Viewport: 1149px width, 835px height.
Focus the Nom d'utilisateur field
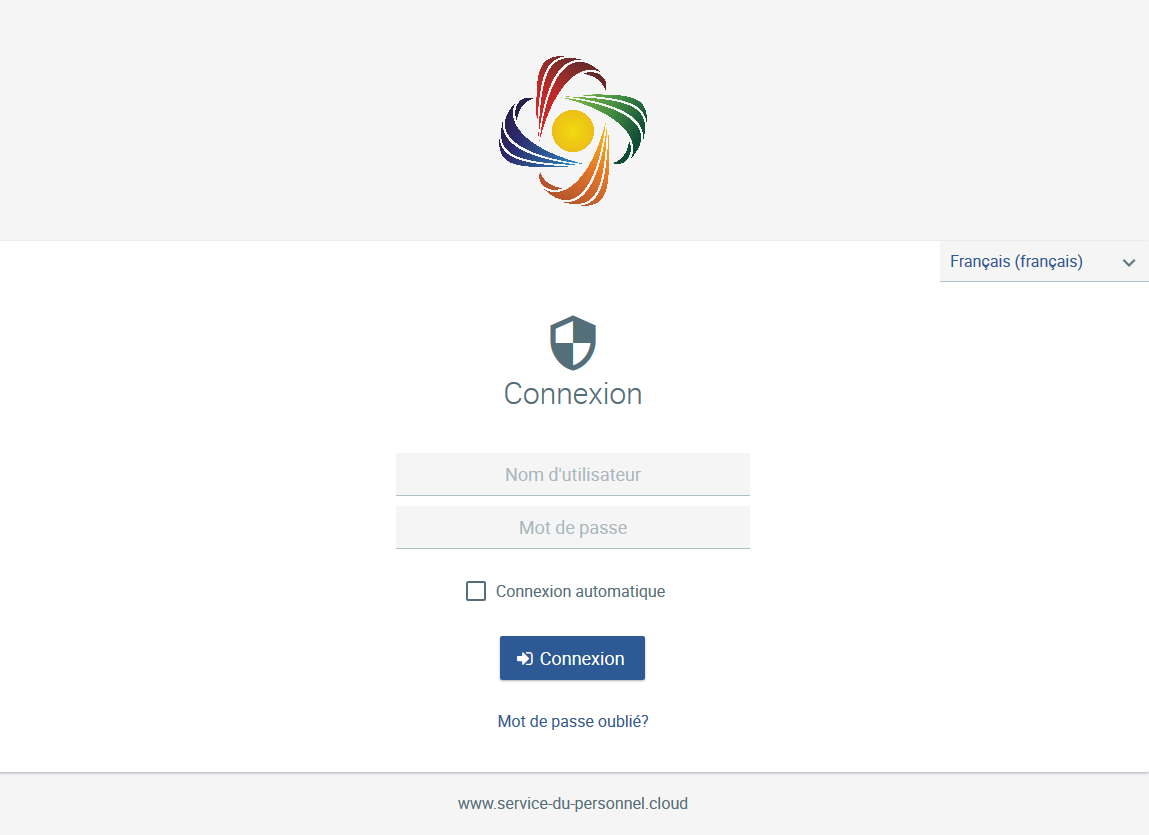click(573, 474)
